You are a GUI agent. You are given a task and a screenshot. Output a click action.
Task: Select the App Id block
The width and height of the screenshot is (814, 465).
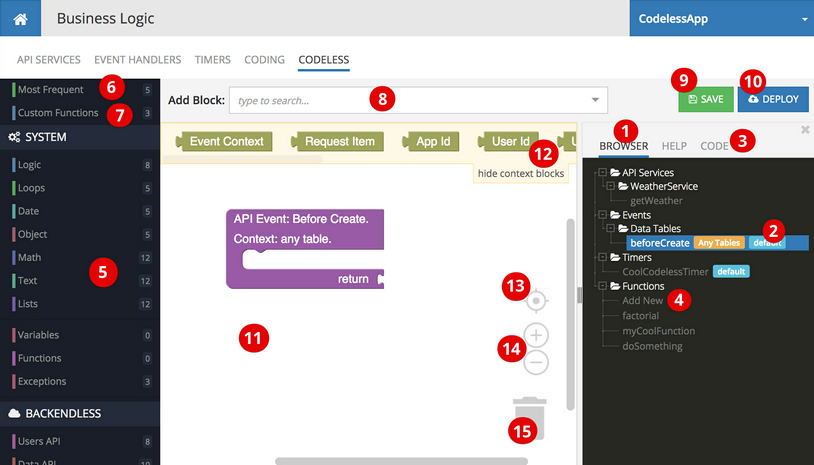[430, 141]
